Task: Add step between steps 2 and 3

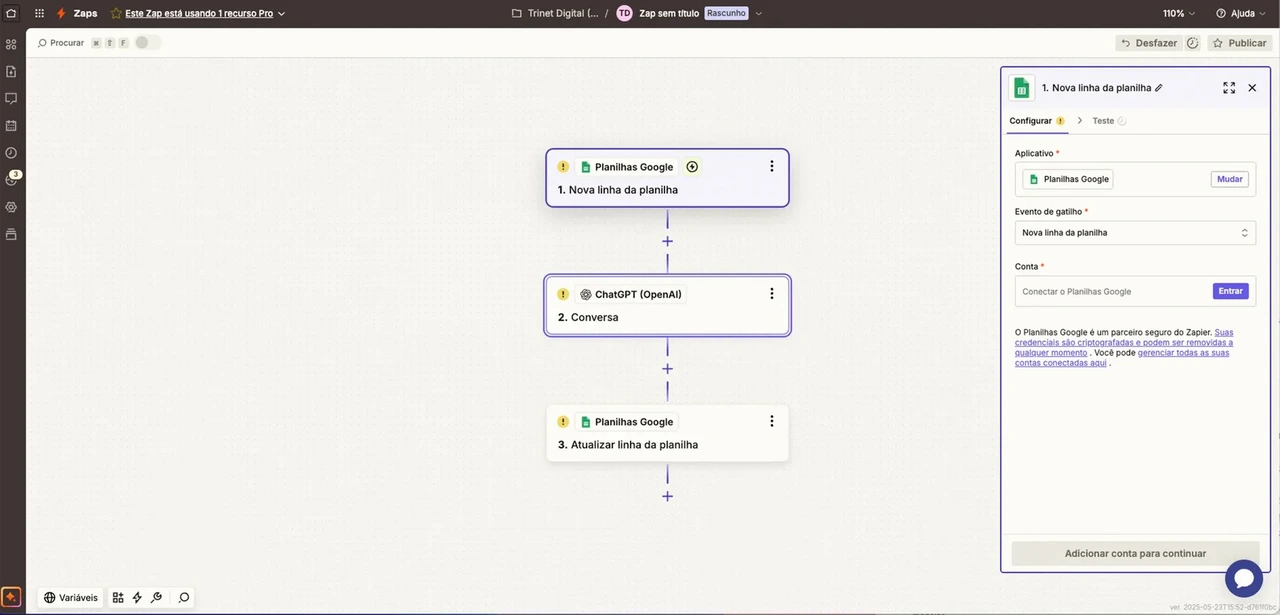Action: click(x=667, y=368)
